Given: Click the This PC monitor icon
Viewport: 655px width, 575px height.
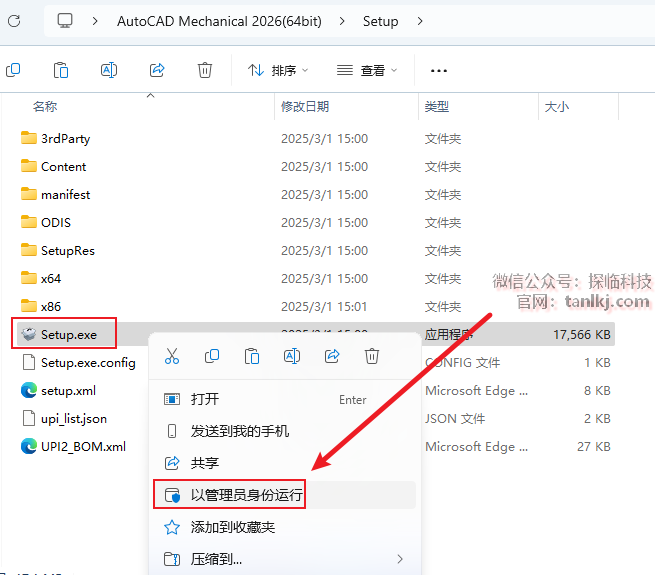Looking at the screenshot, I should point(65,20).
